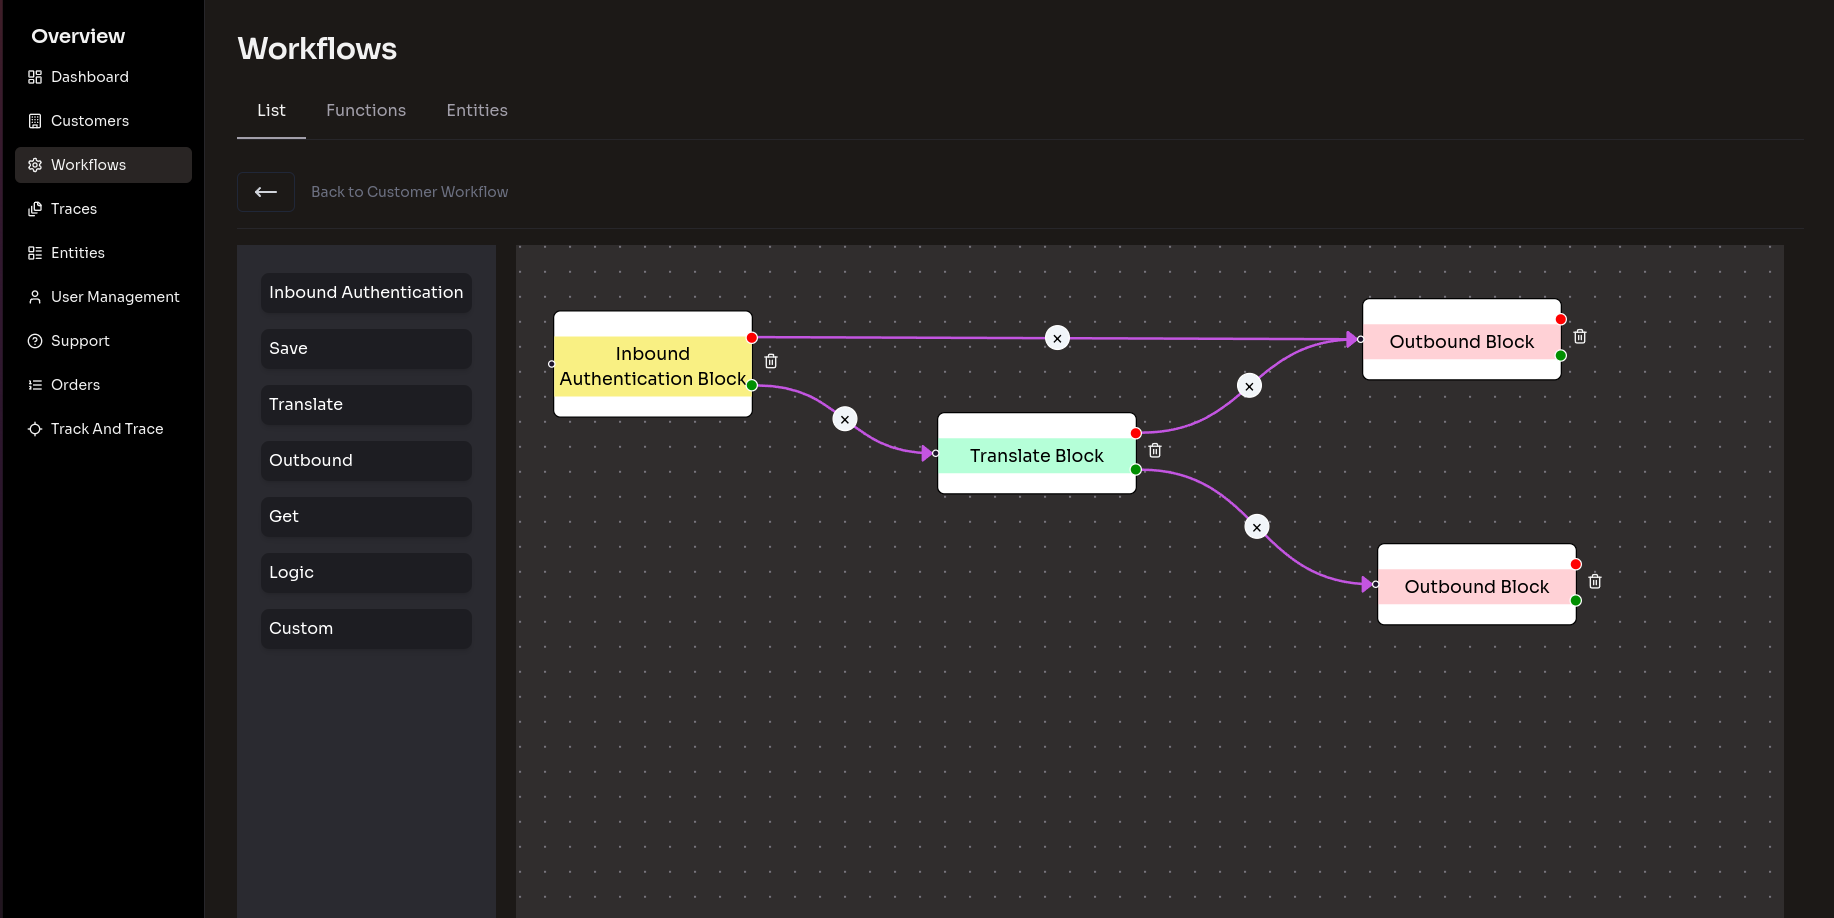Click green output port of Inbound Authentication Block
This screenshot has width=1834, height=918.
pos(752,385)
